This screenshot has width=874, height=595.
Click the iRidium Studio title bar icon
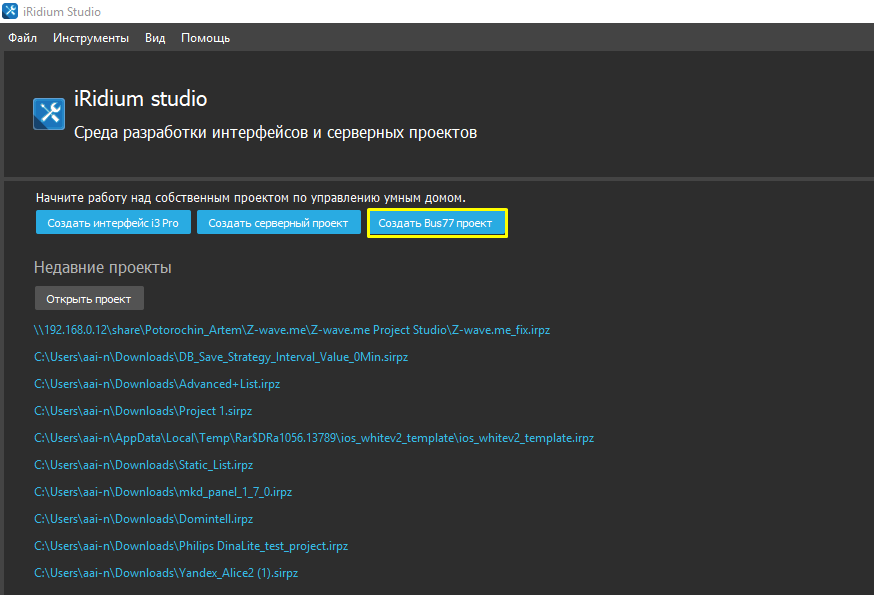pos(10,11)
